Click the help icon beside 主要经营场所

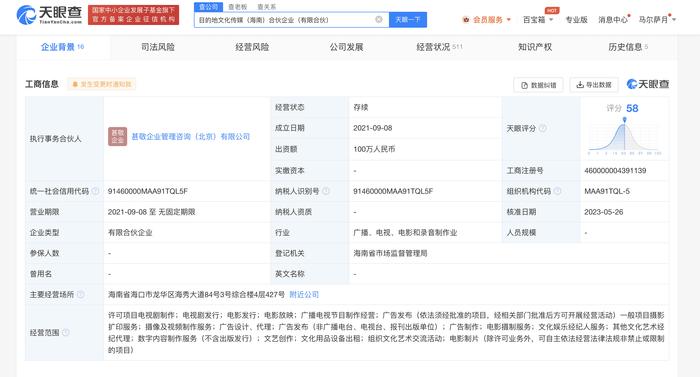(x=81, y=294)
